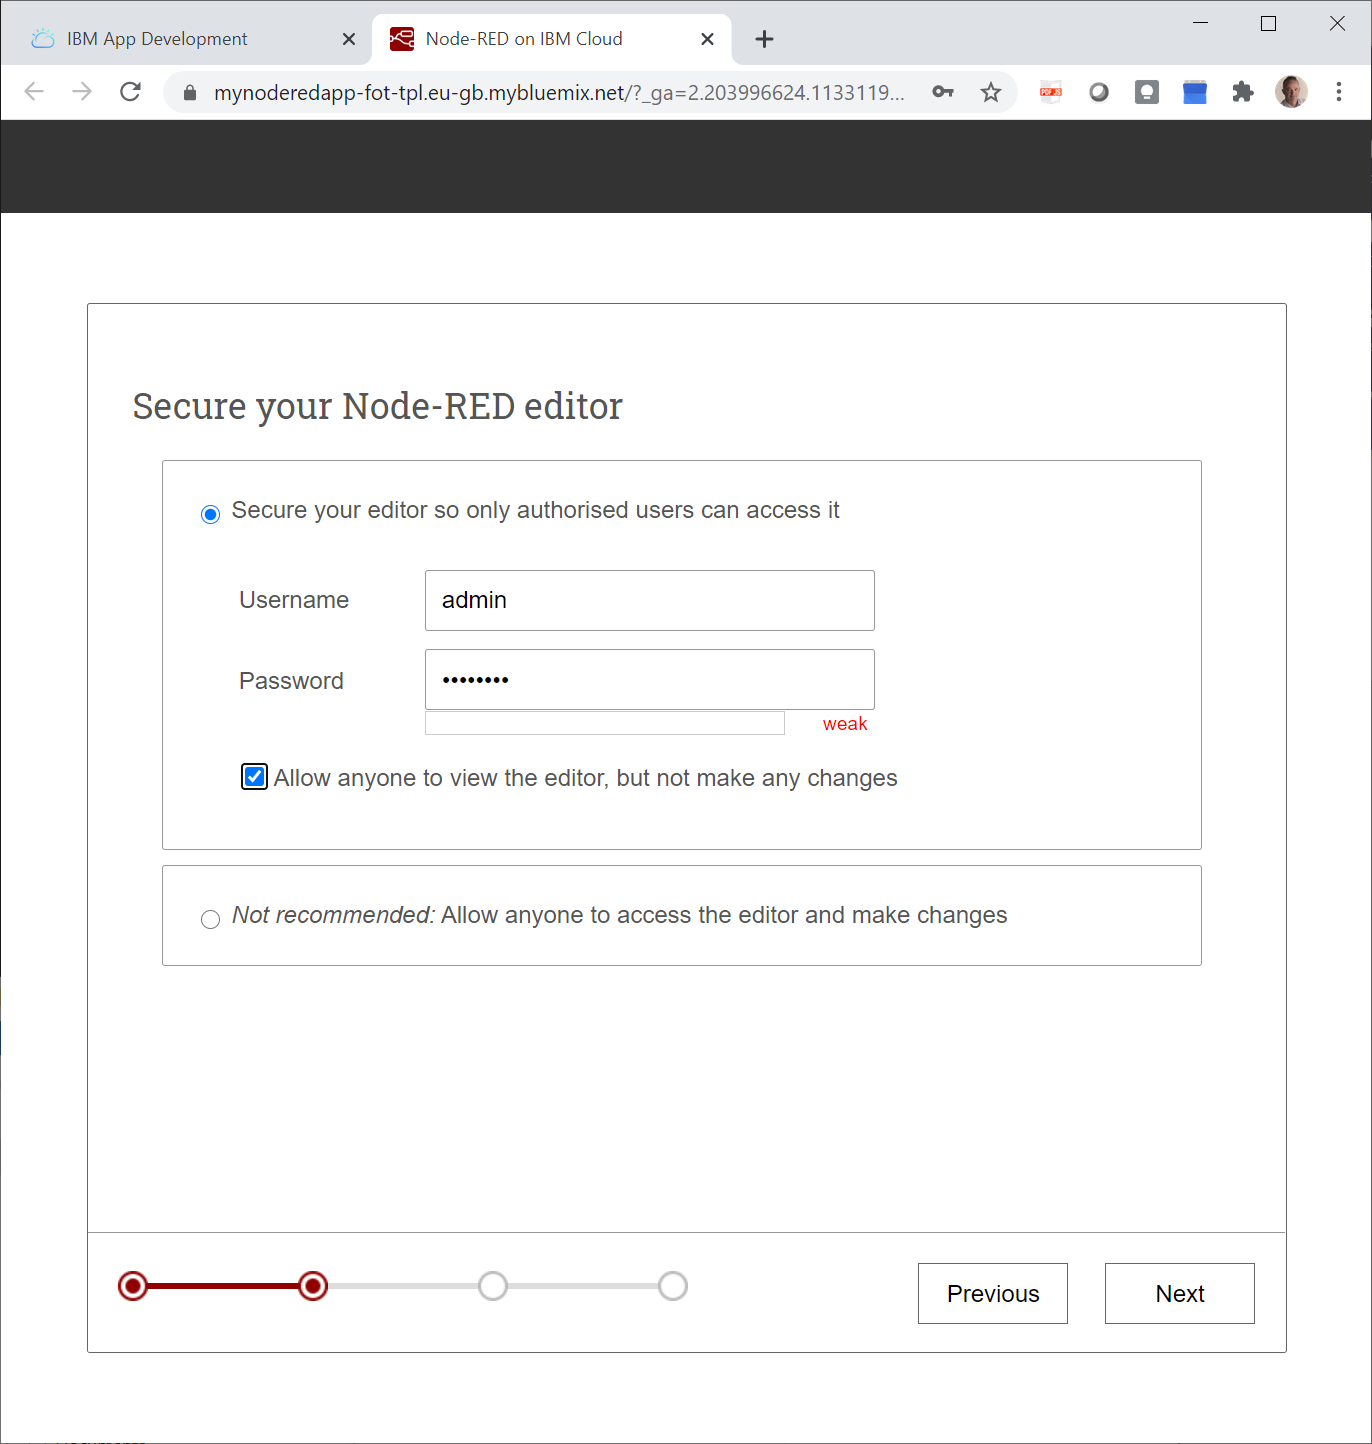Click the password strength meter bar
Screen dimensions: 1372x1444
coord(605,723)
